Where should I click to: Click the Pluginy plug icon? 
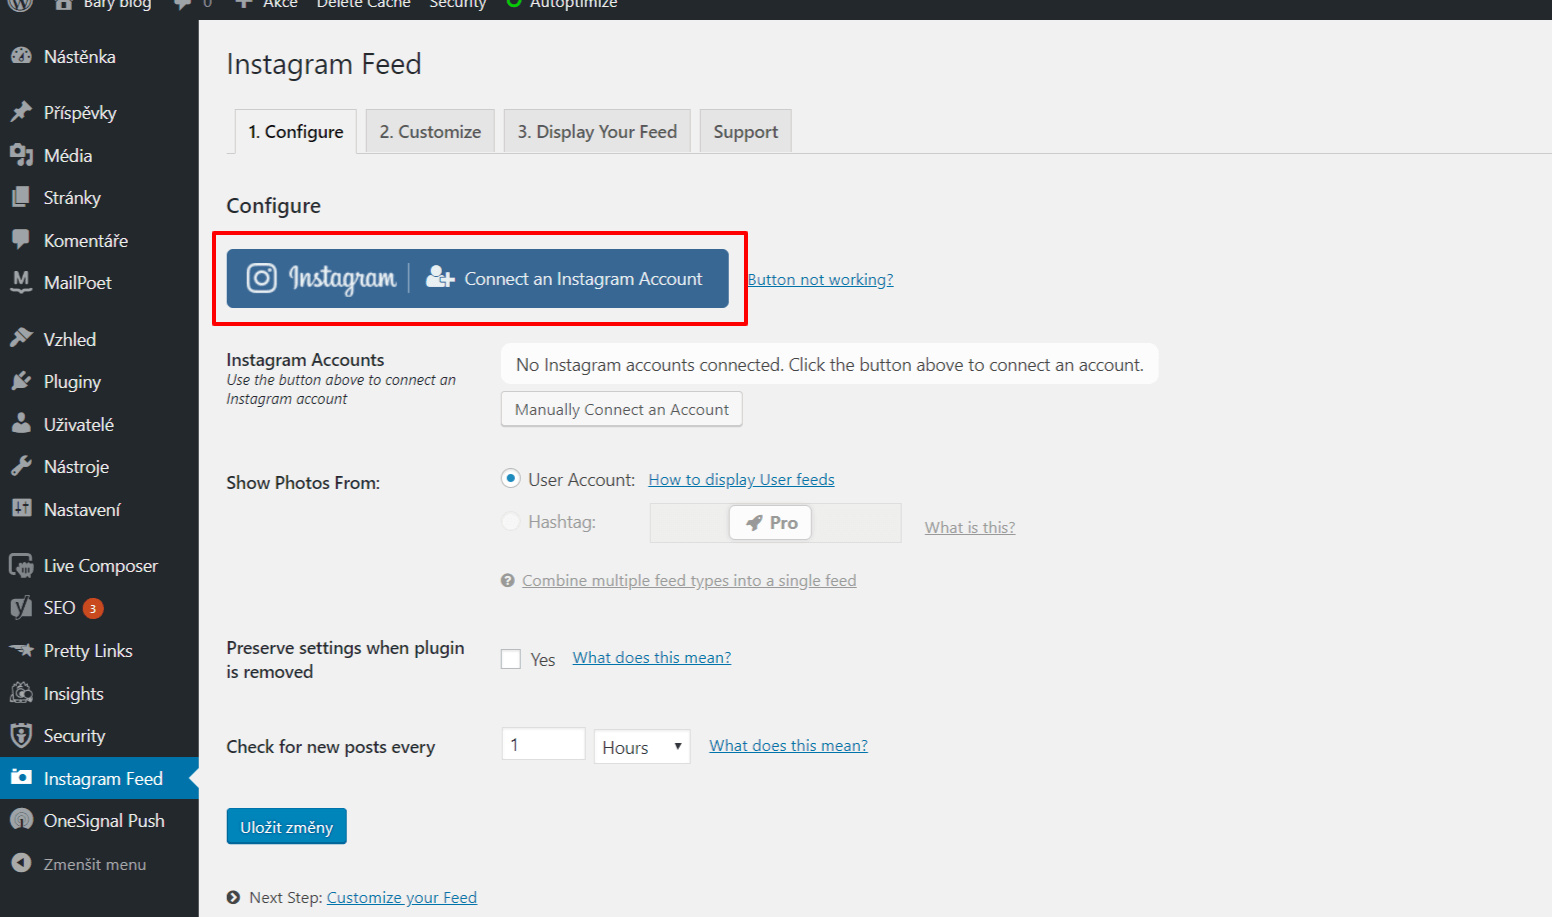click(x=21, y=381)
